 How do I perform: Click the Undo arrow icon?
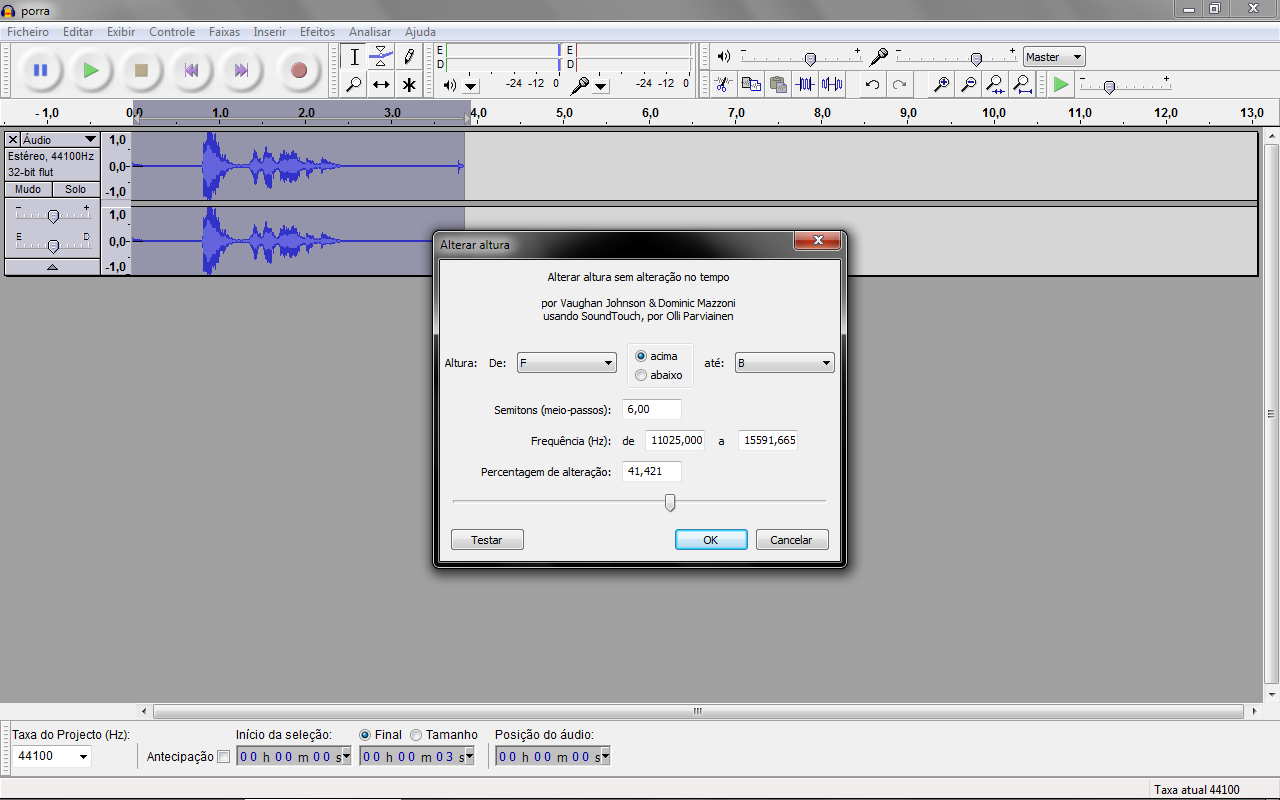[x=872, y=85]
